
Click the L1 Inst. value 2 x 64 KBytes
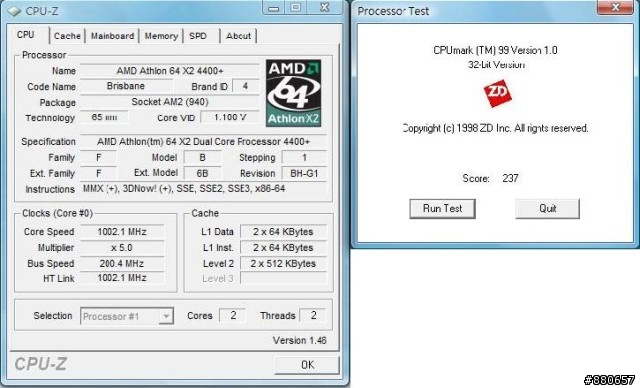point(283,248)
